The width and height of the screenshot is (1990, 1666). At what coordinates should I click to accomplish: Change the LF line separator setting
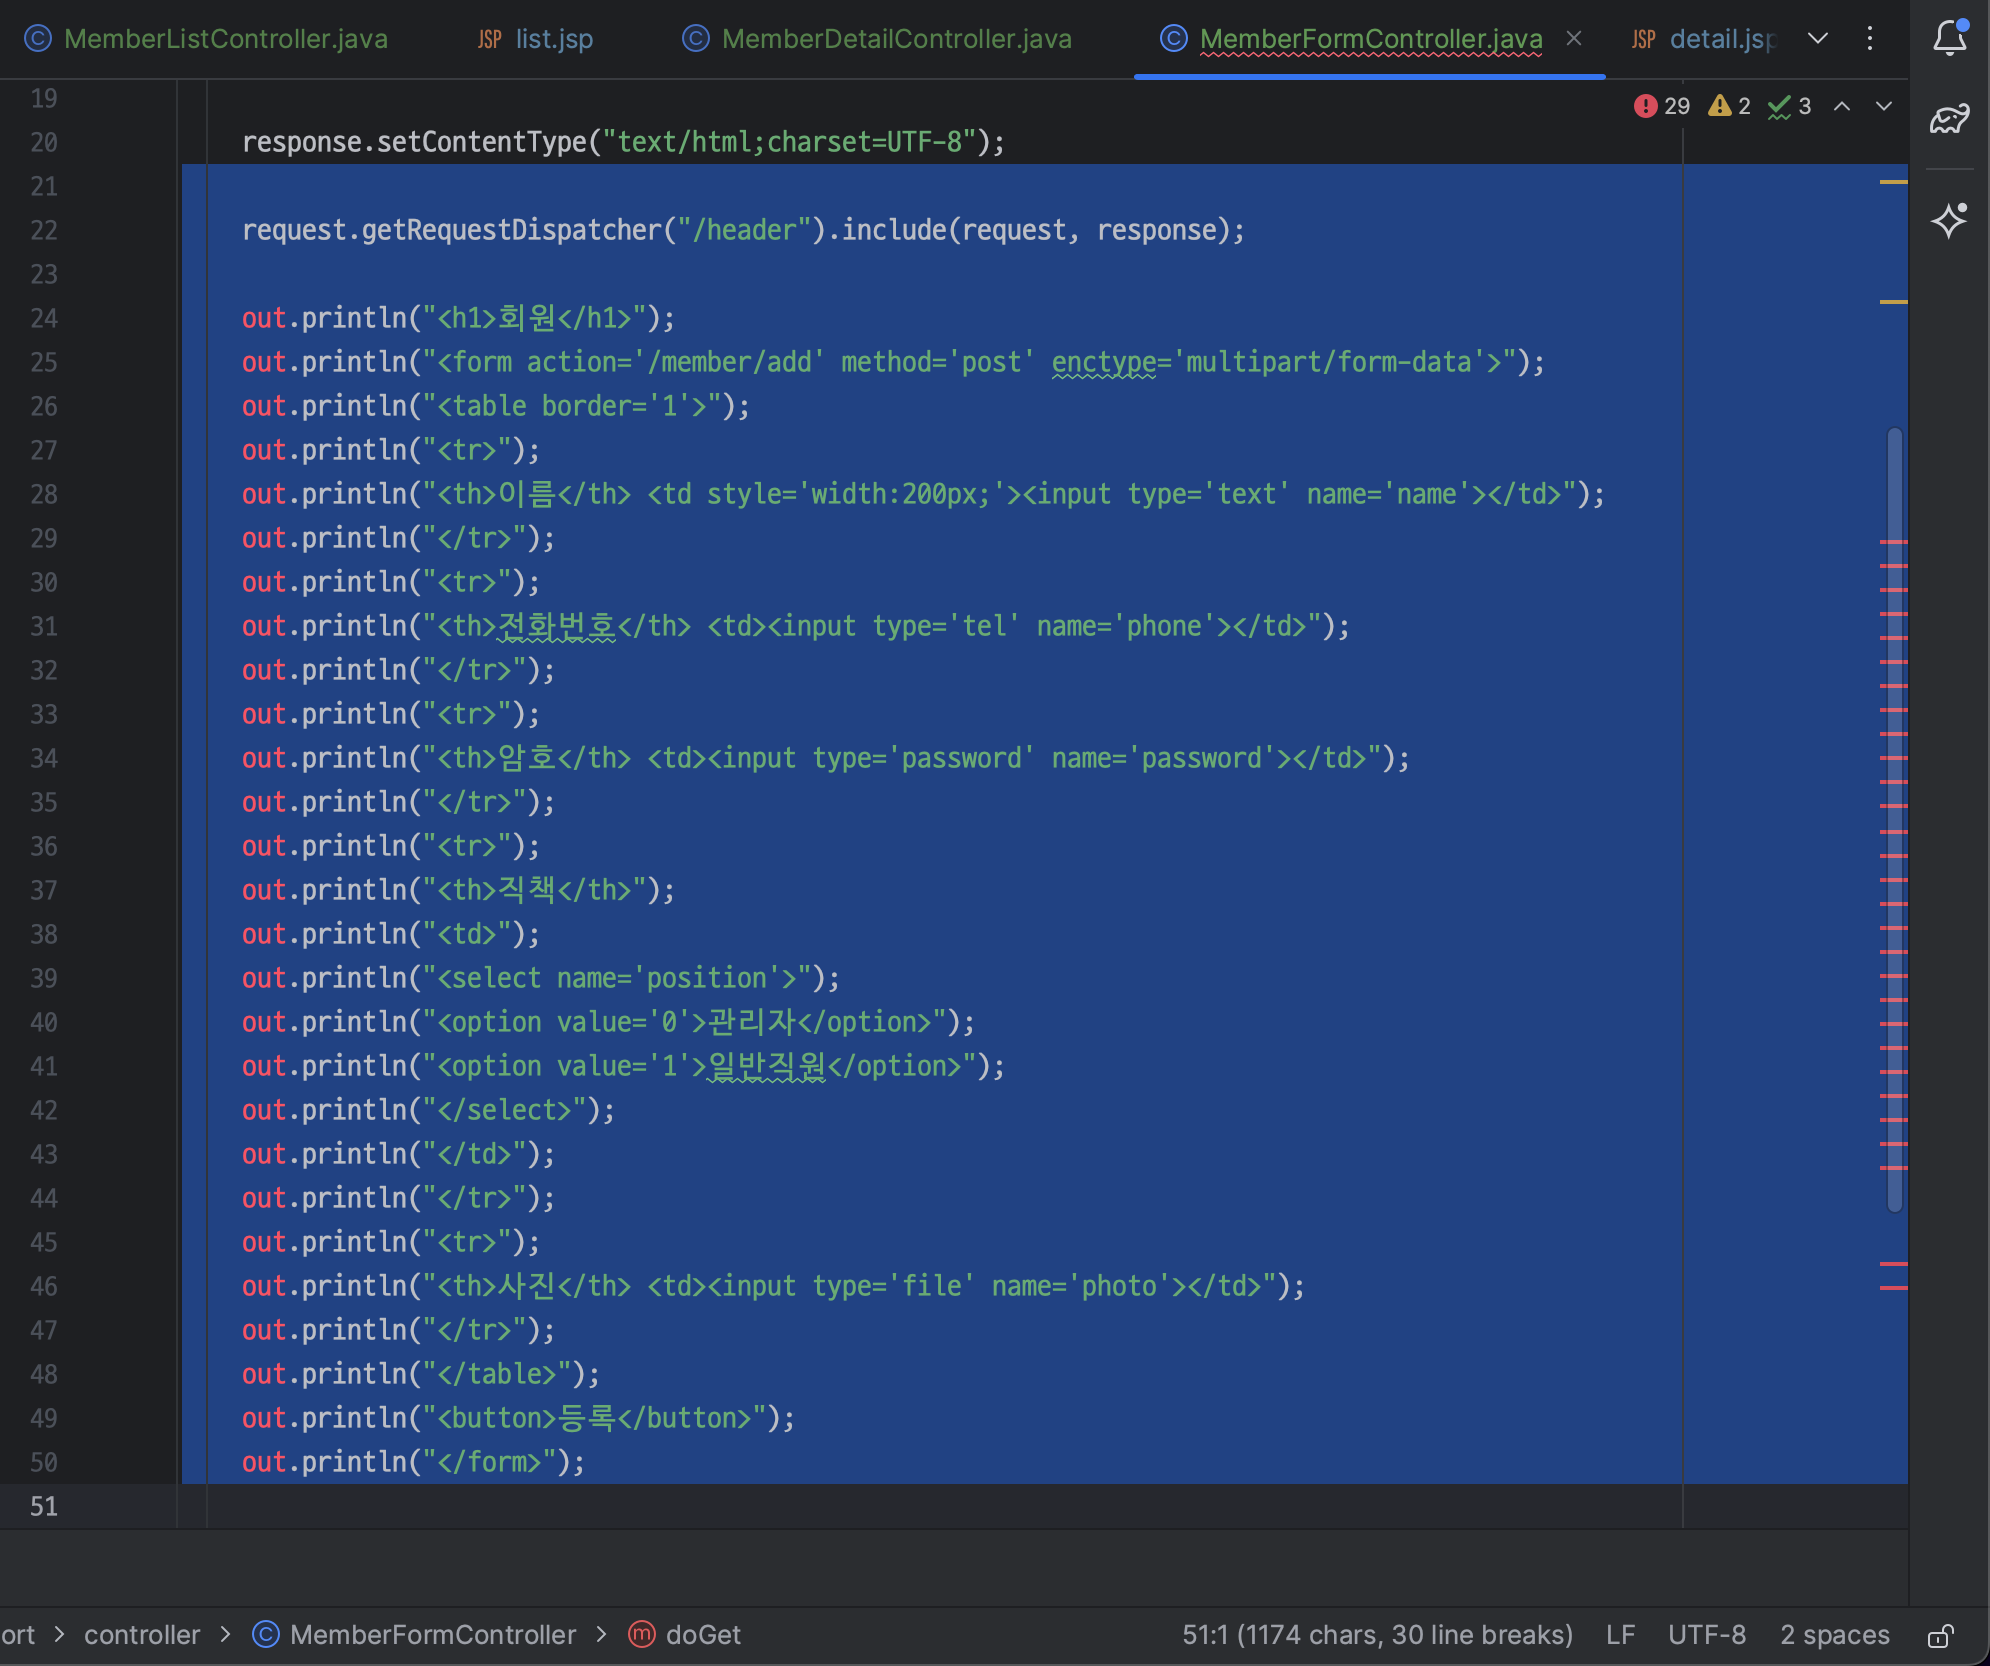1620,1635
